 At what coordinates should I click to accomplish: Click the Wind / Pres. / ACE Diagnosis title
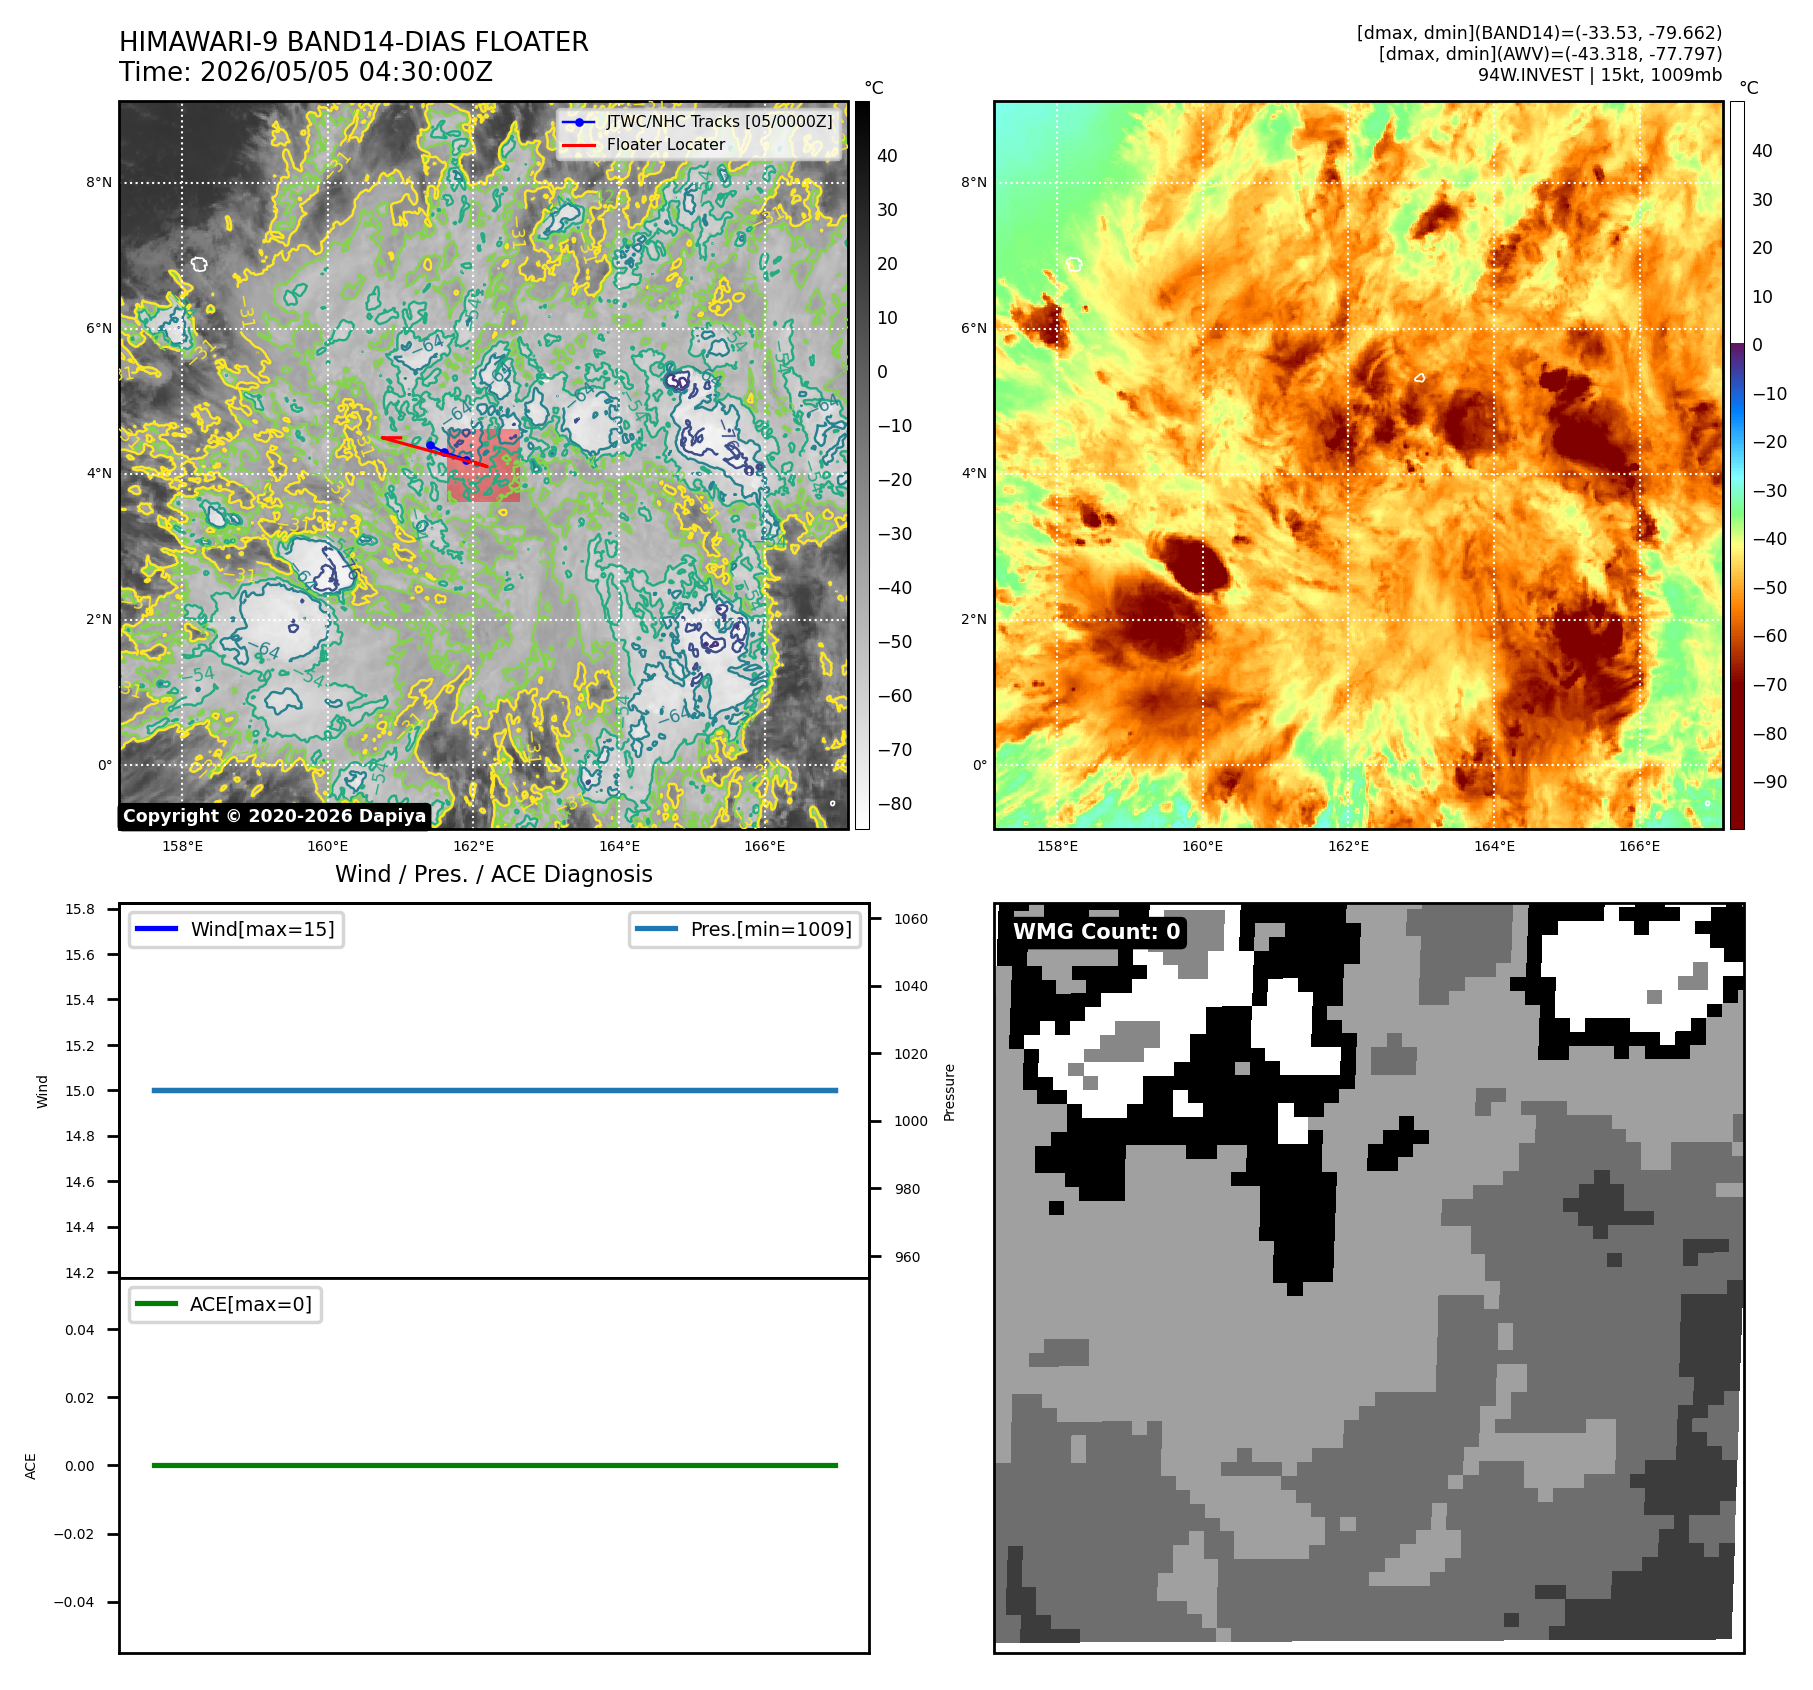pos(494,874)
